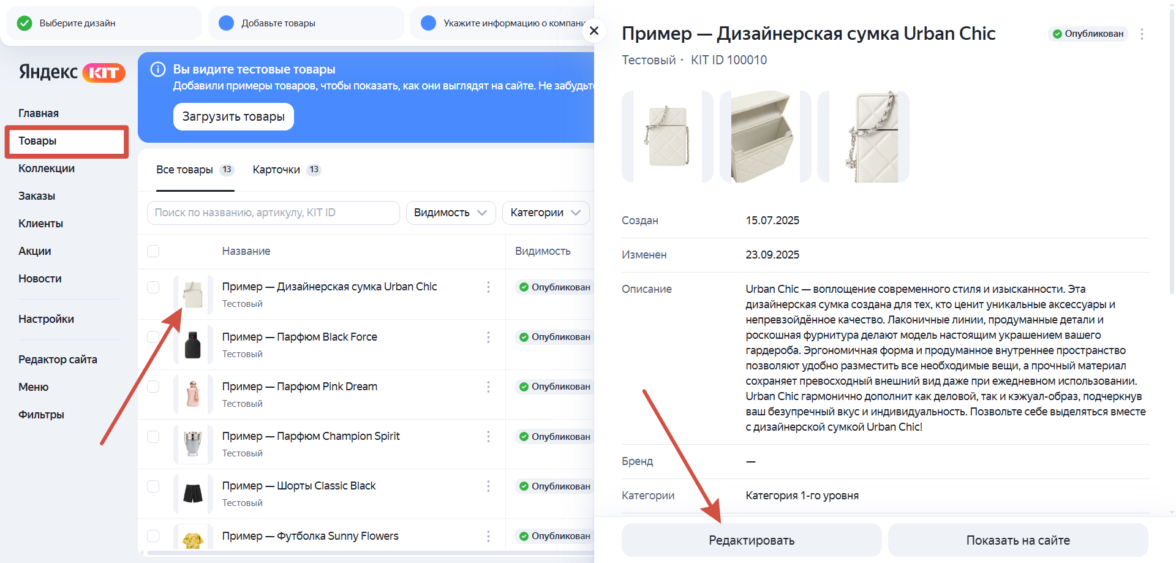Switch to the Карточки tab
Screen dimensions: 1176x563
coord(276,170)
